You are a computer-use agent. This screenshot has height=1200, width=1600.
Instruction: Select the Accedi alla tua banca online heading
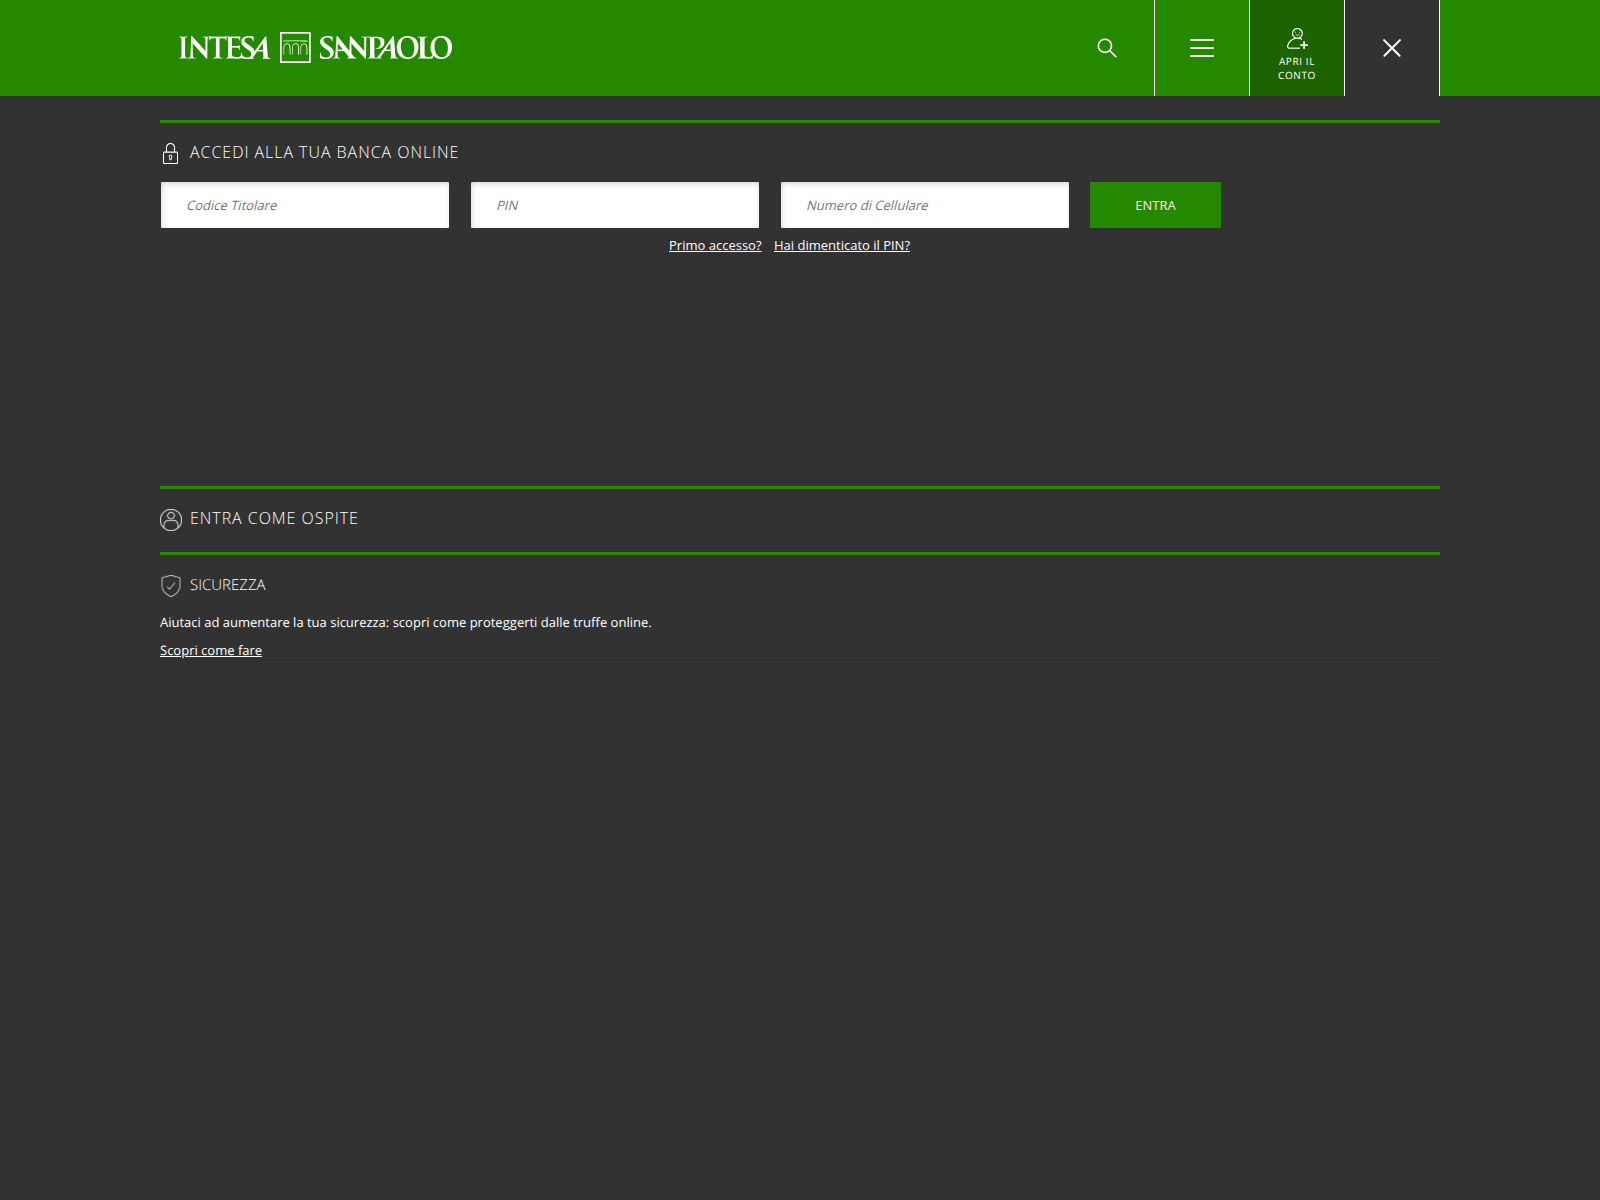pos(324,153)
